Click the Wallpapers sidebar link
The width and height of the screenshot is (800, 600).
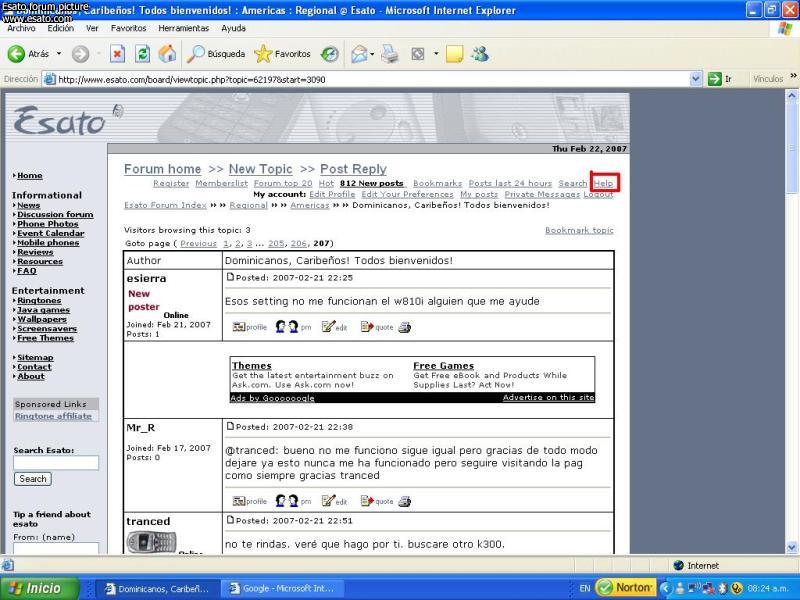[x=42, y=319]
